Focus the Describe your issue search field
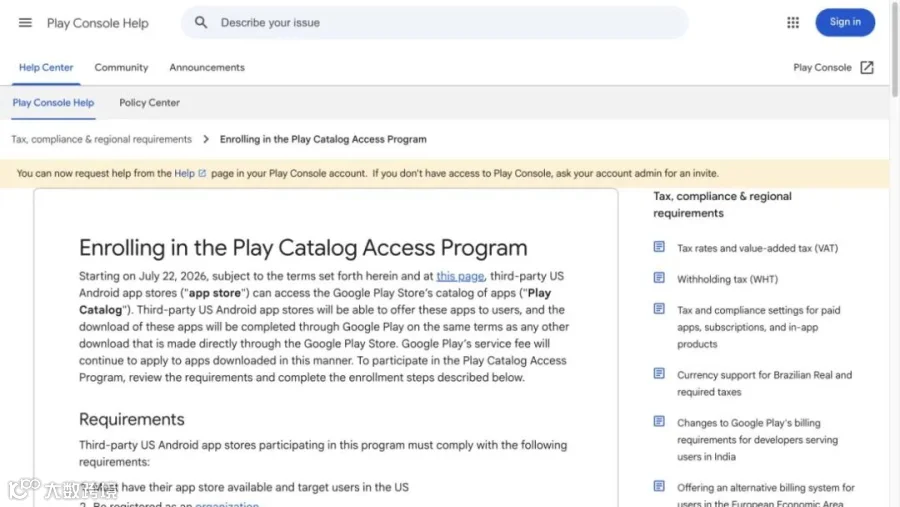The width and height of the screenshot is (900, 507). coord(435,22)
